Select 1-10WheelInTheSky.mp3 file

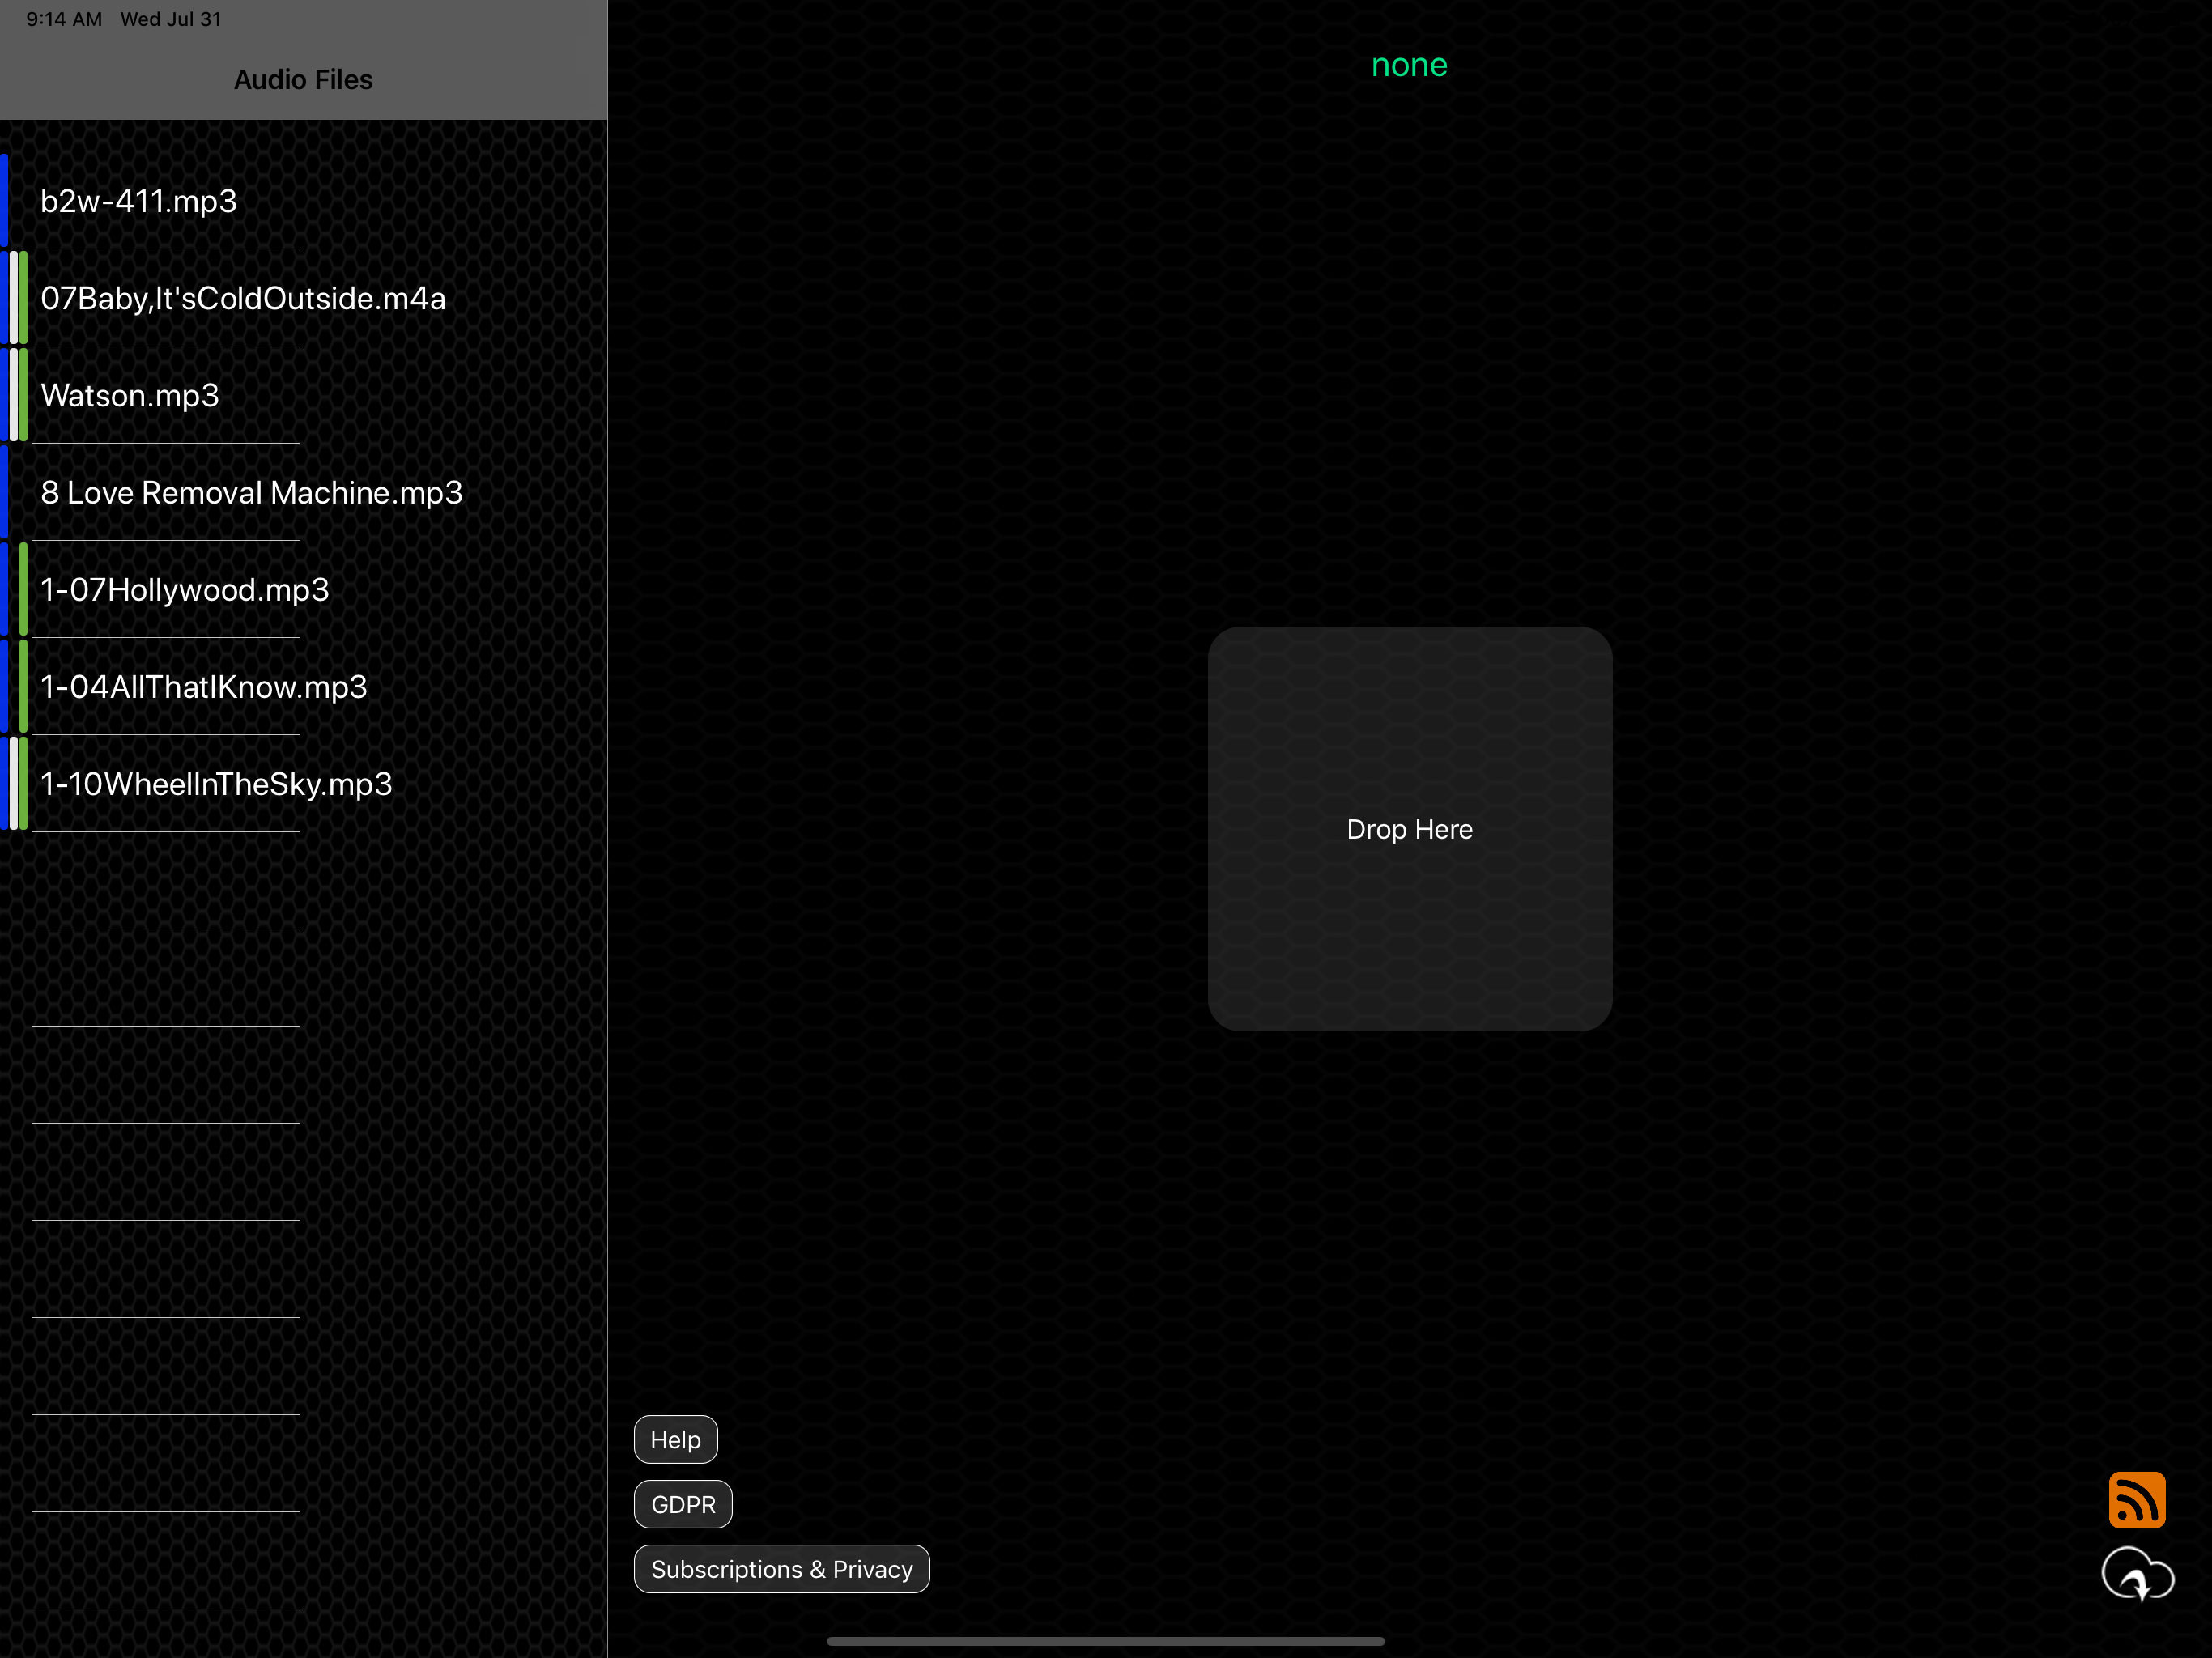click(x=304, y=783)
